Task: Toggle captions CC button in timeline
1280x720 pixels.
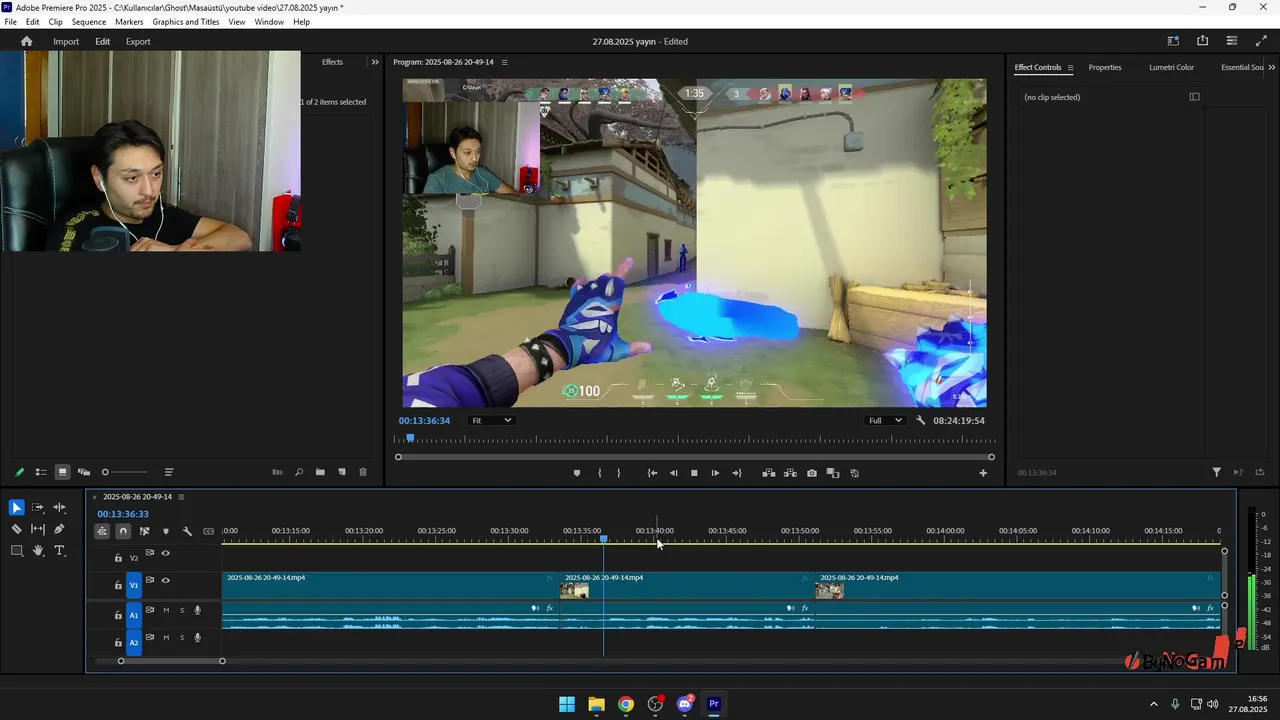Action: 208,531
